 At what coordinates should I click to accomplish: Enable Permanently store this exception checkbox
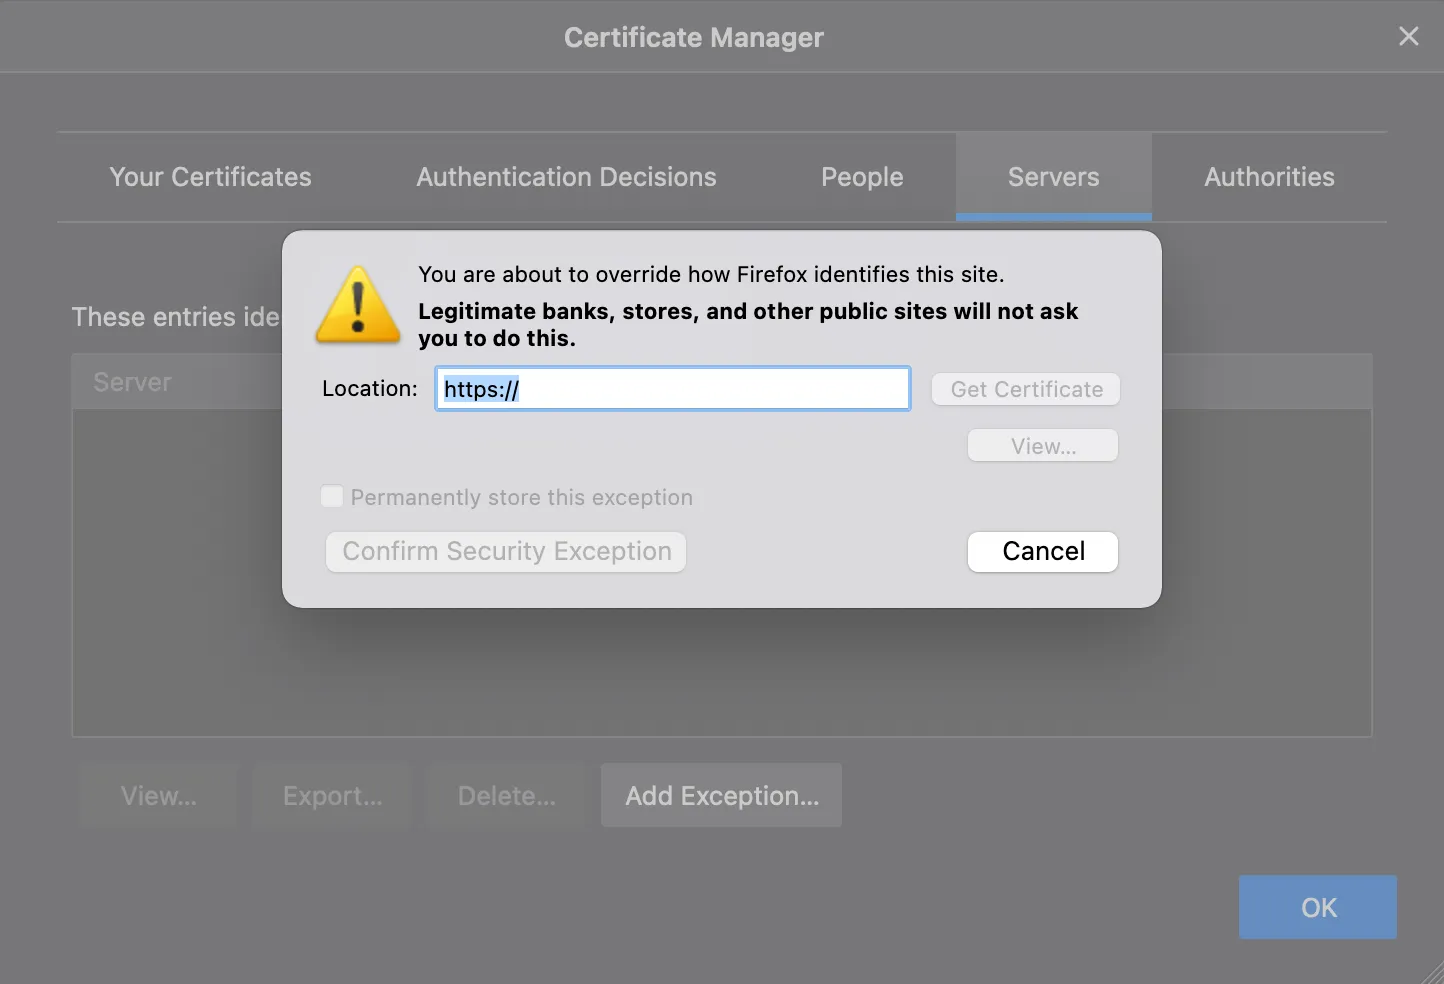pyautogui.click(x=332, y=497)
